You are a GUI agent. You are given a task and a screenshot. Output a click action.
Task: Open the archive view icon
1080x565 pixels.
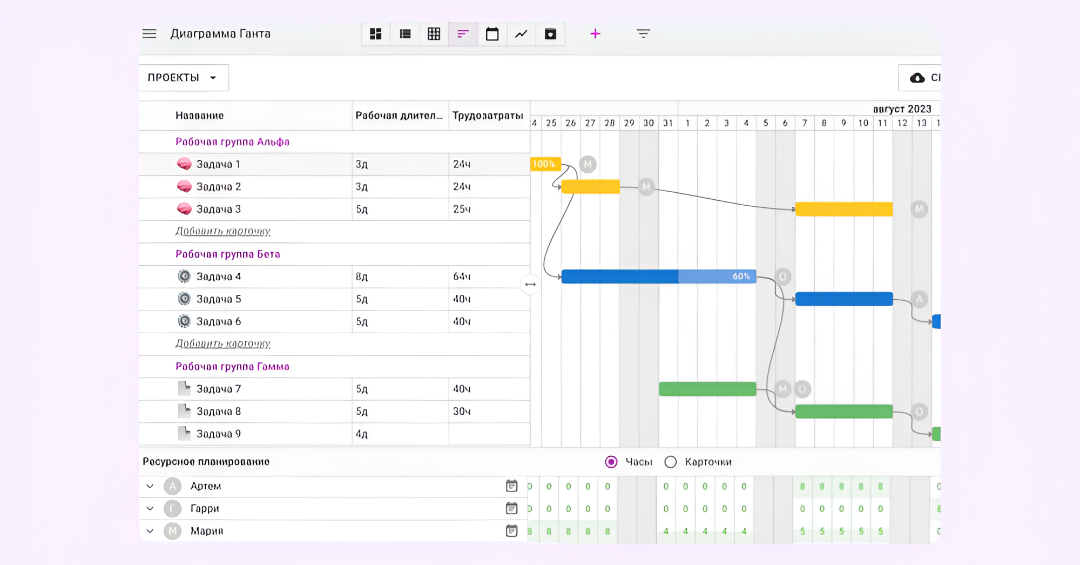point(550,34)
